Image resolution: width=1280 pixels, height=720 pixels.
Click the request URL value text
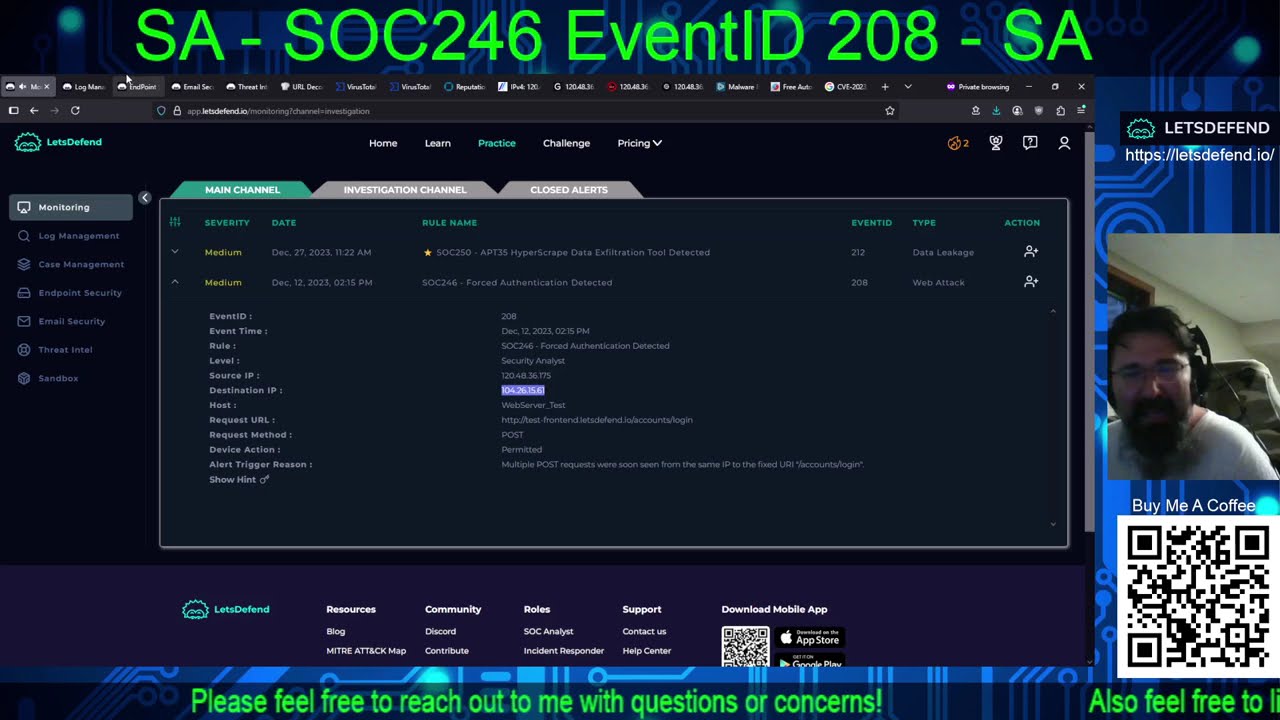click(597, 420)
